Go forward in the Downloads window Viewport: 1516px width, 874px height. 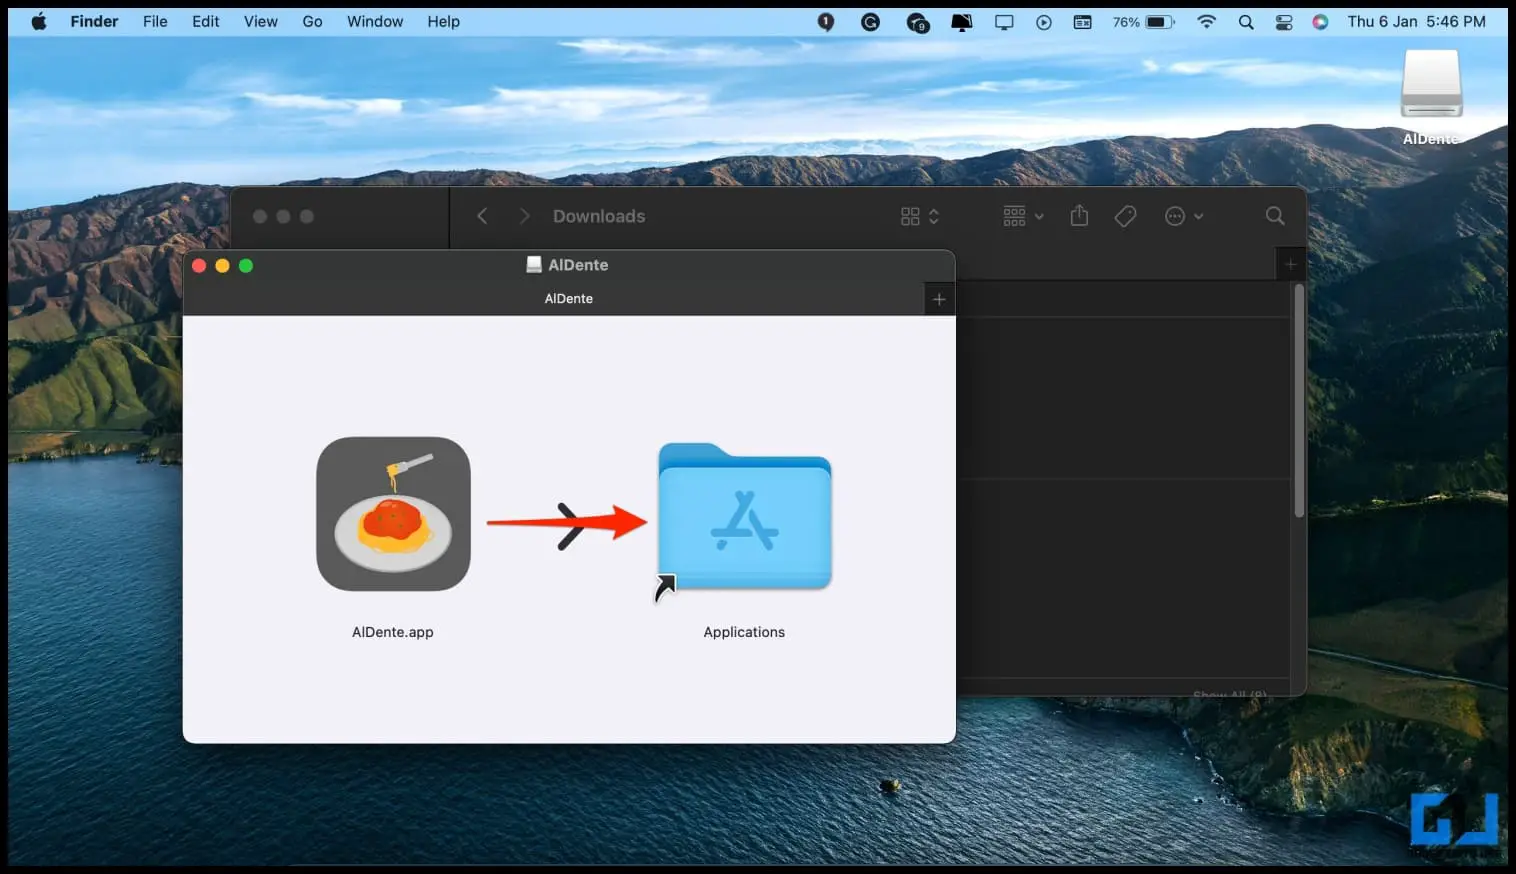click(x=524, y=216)
